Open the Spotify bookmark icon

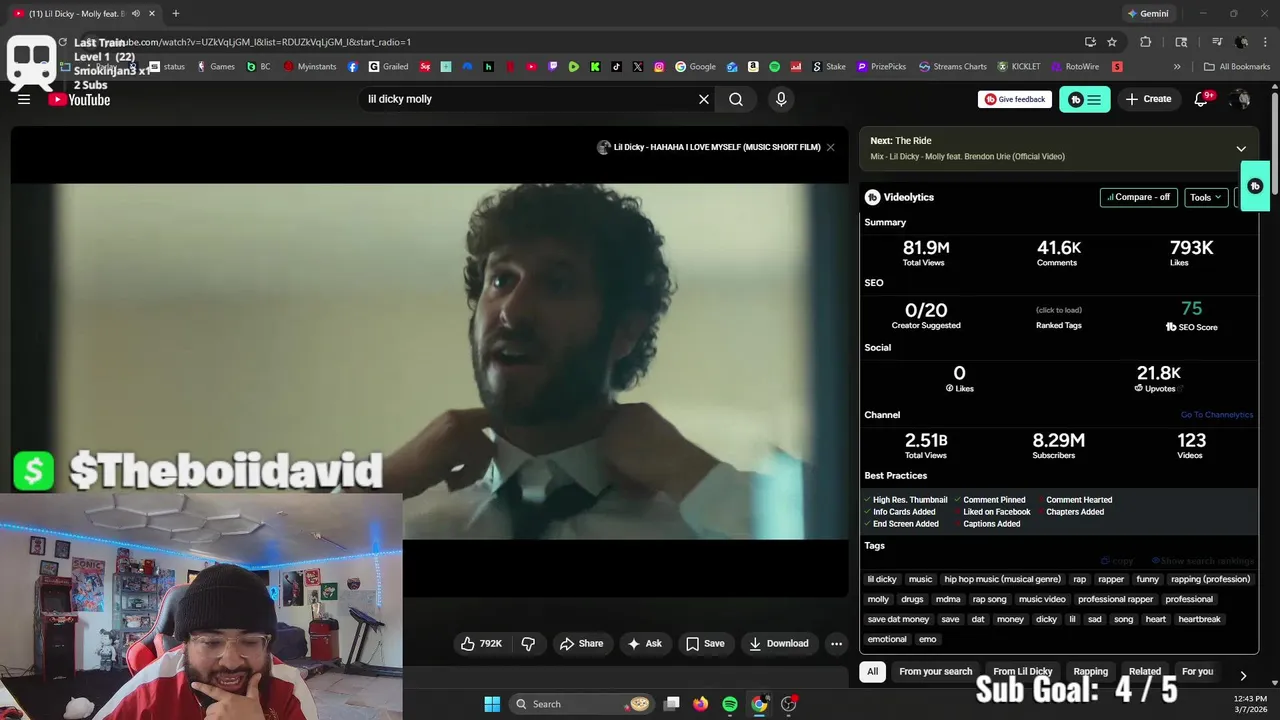(775, 67)
